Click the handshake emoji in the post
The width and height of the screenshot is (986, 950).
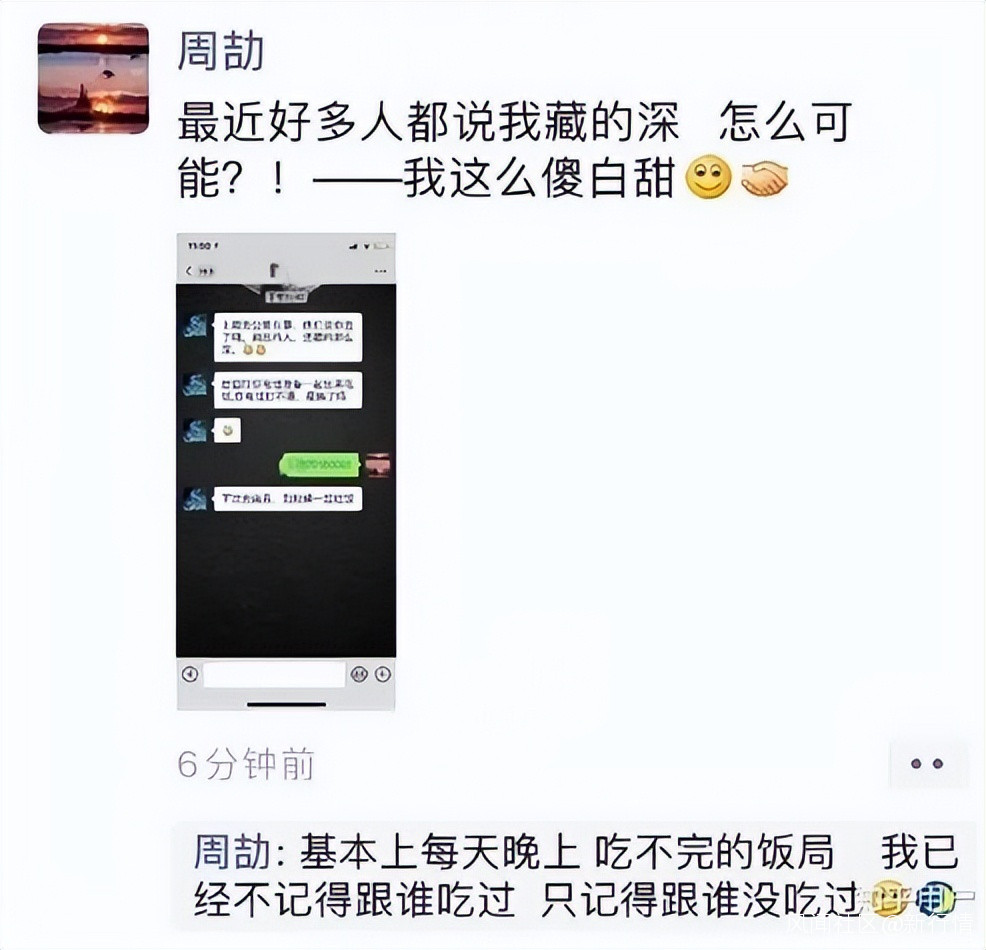coord(763,179)
